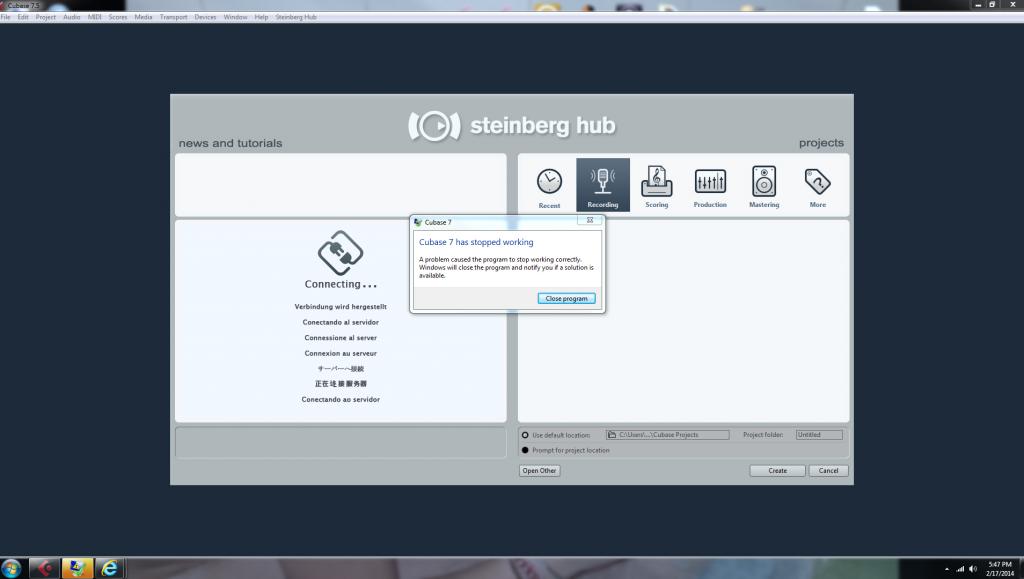Click the highlighted error report taskbar icon

(77, 568)
